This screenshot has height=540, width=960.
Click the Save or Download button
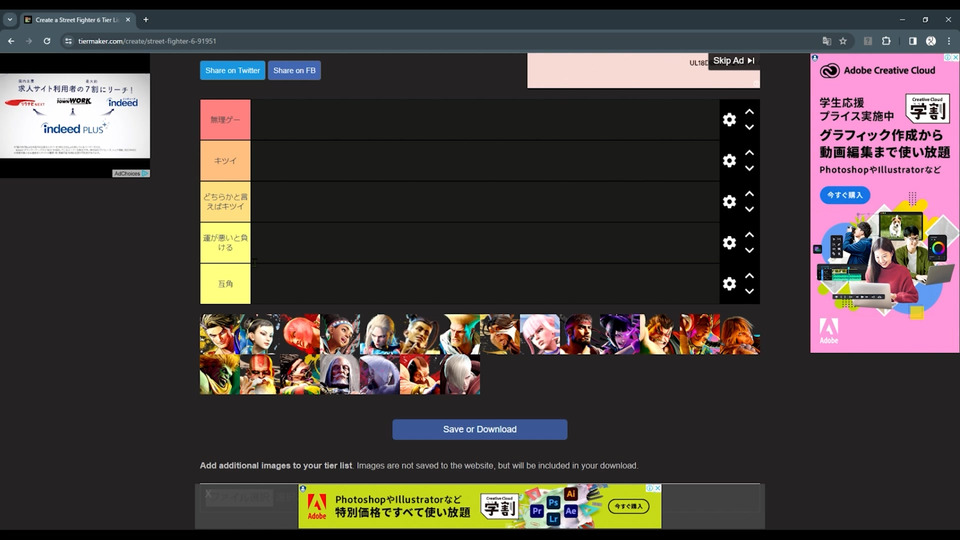coord(479,429)
